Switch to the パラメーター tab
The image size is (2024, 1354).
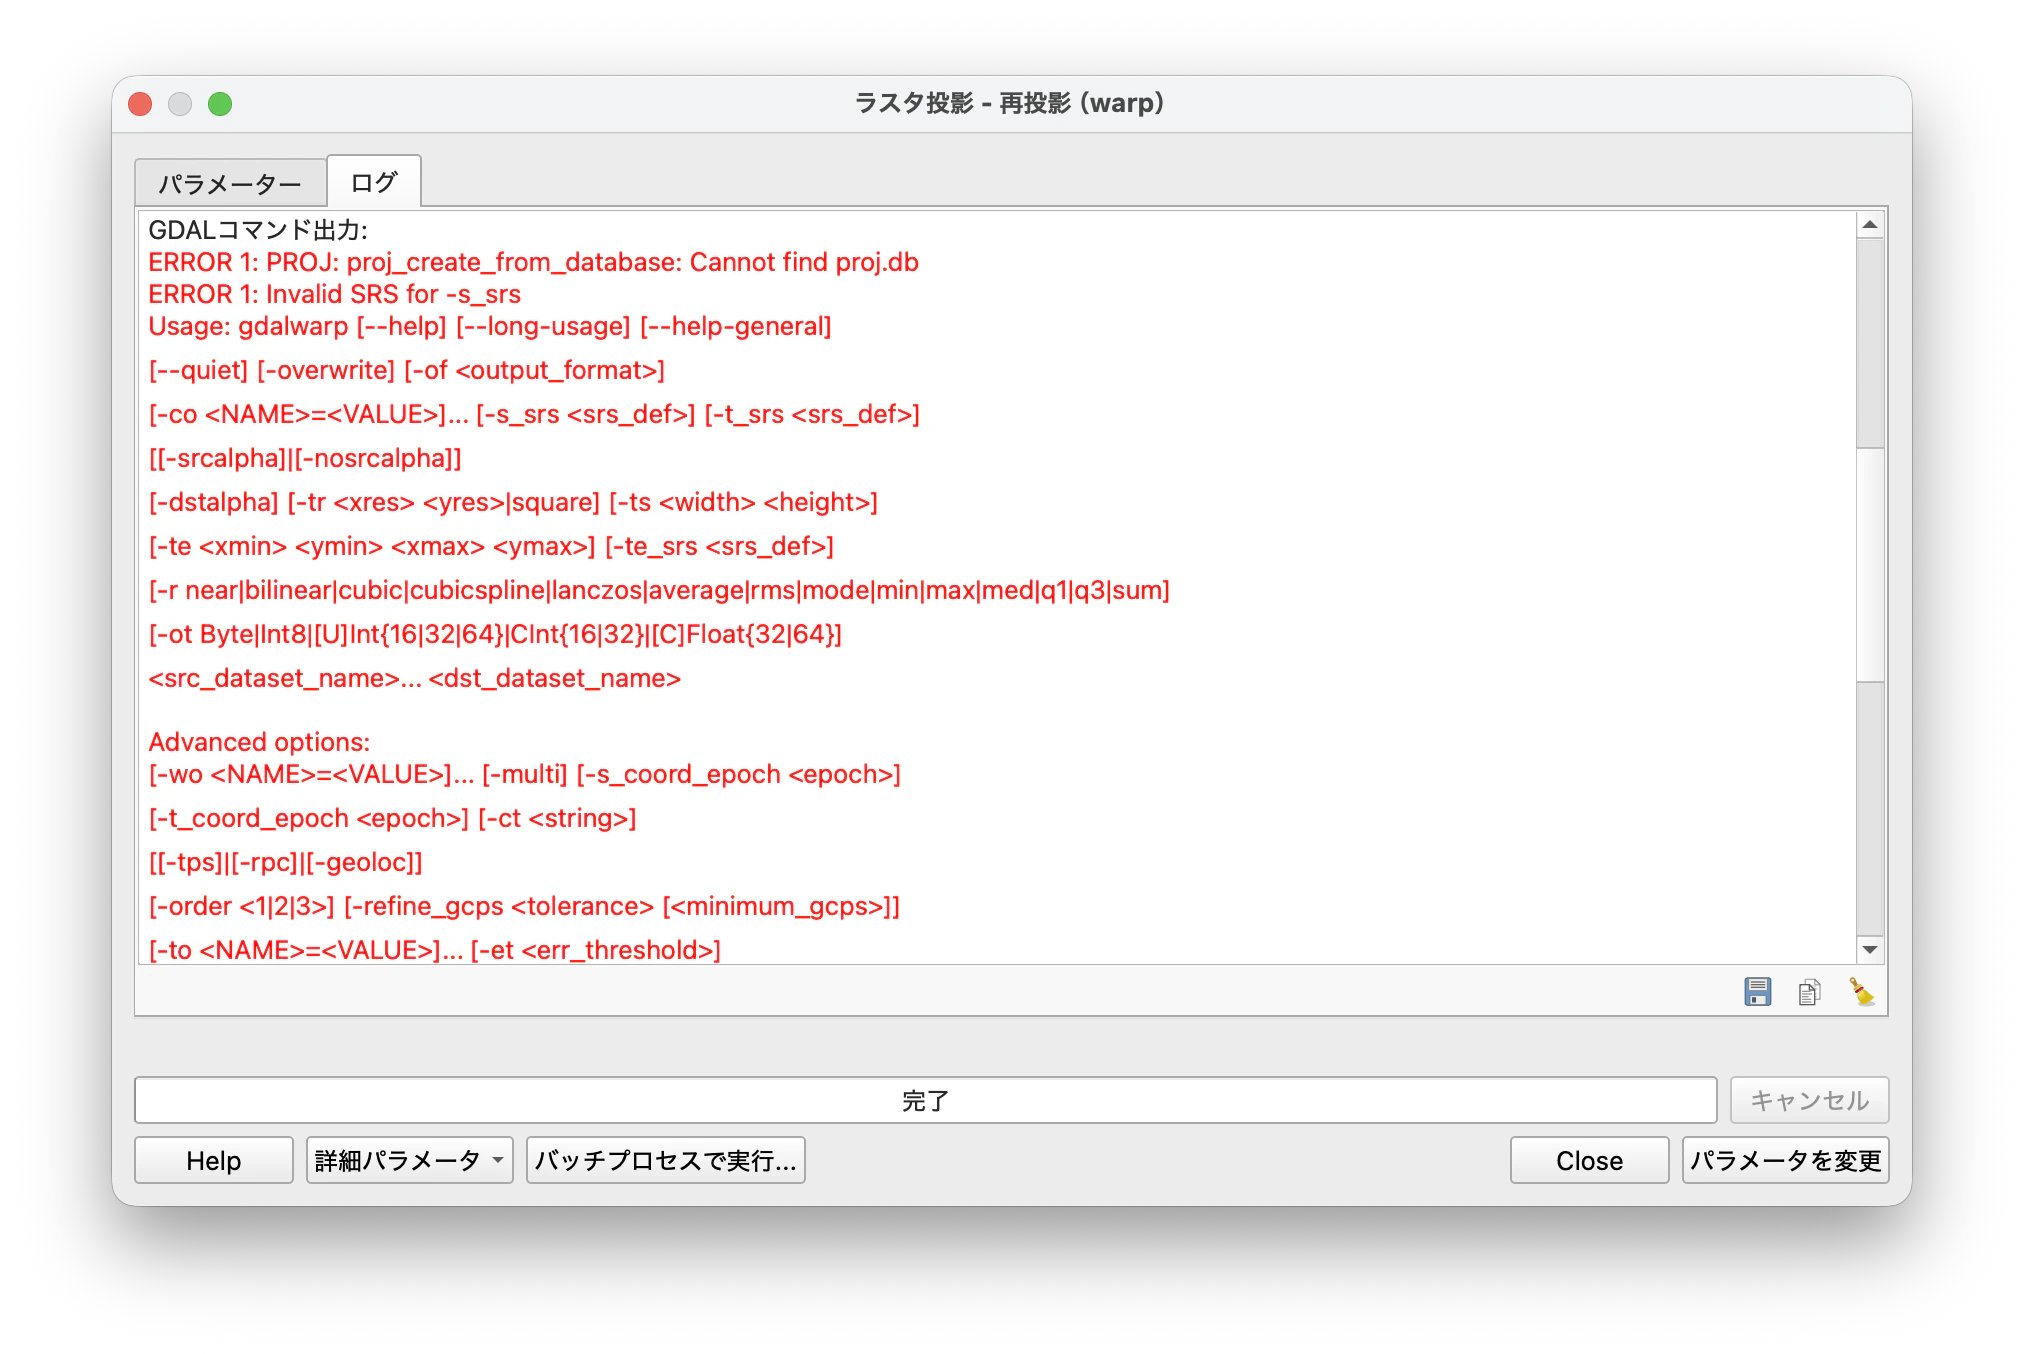(x=230, y=183)
